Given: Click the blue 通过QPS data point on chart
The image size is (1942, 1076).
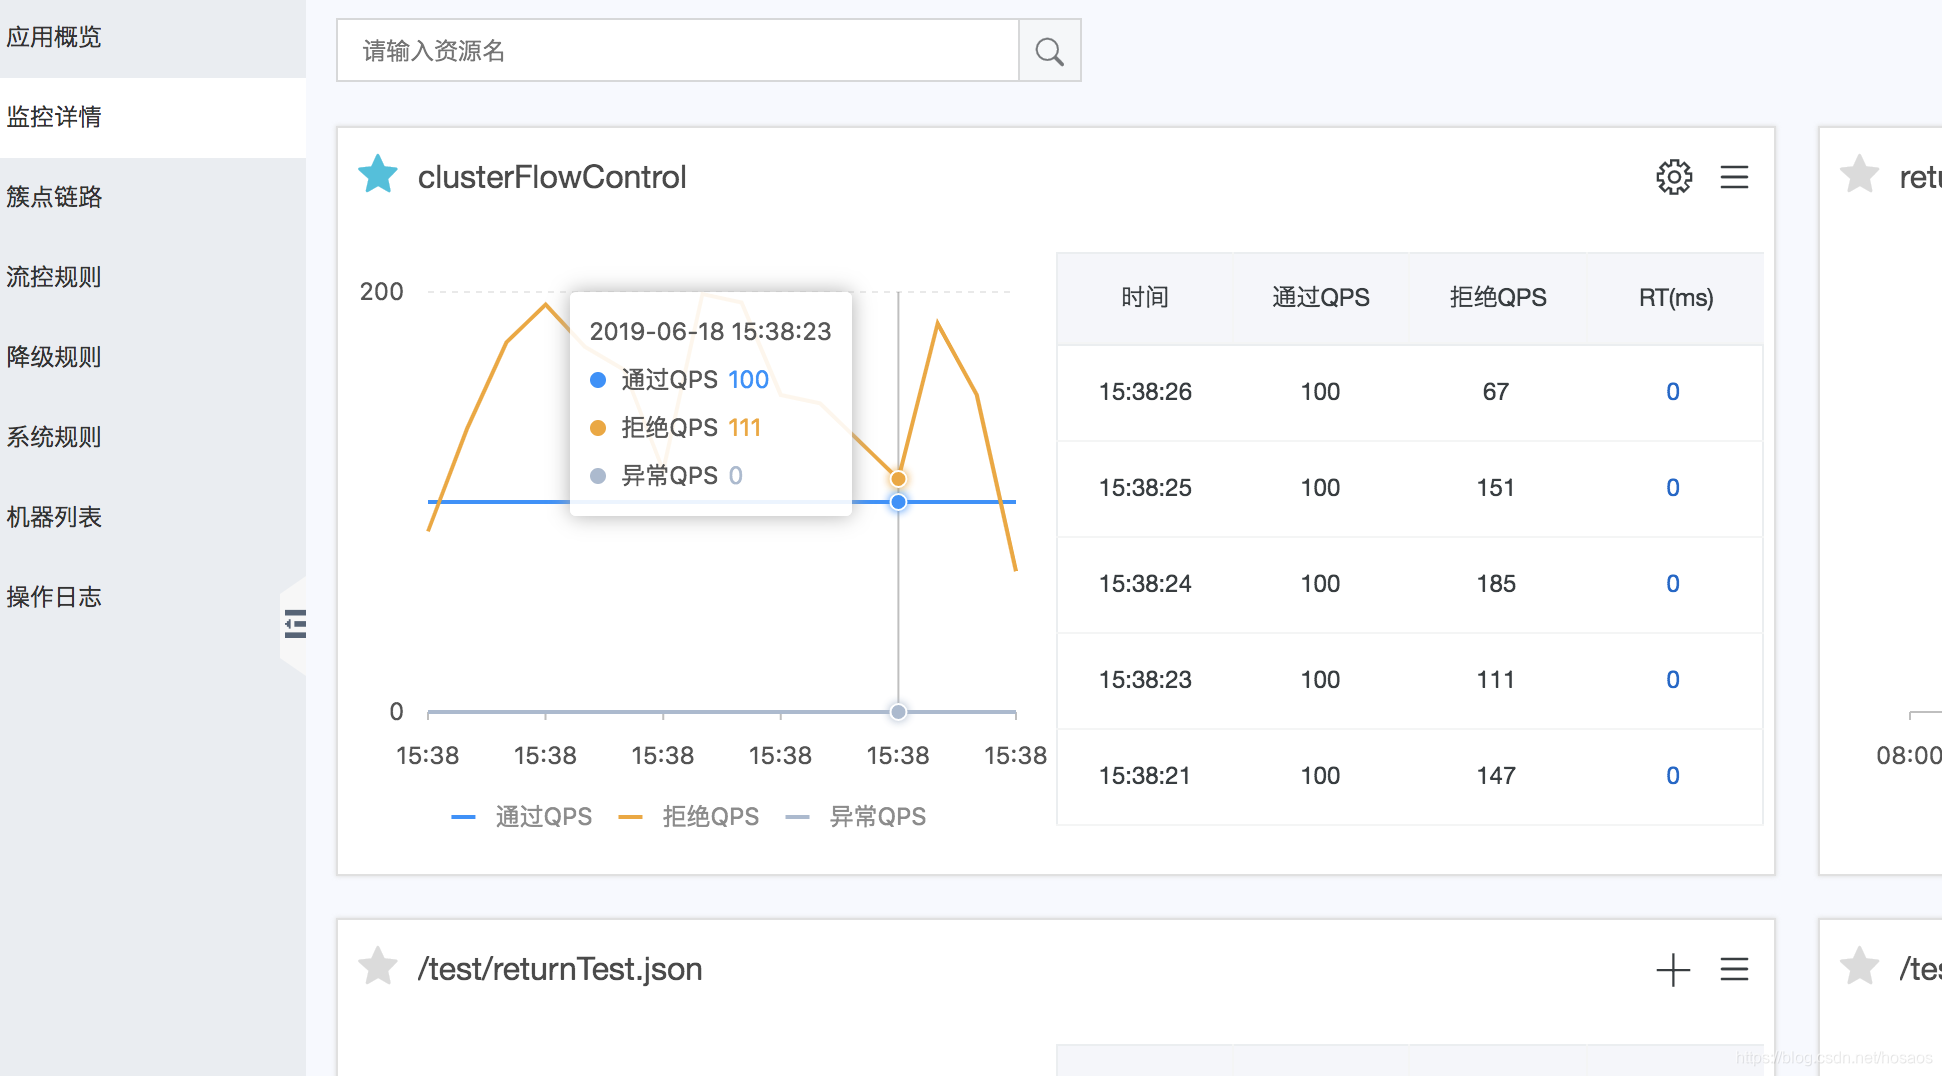Looking at the screenshot, I should [898, 502].
